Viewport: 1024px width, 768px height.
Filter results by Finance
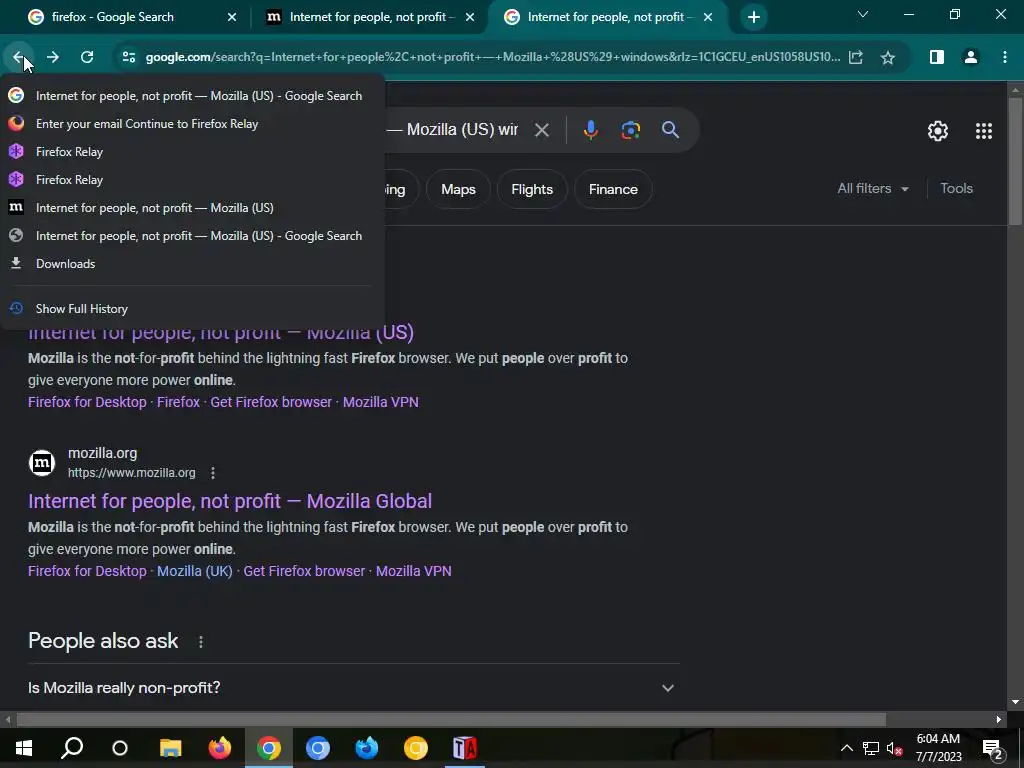[613, 189]
